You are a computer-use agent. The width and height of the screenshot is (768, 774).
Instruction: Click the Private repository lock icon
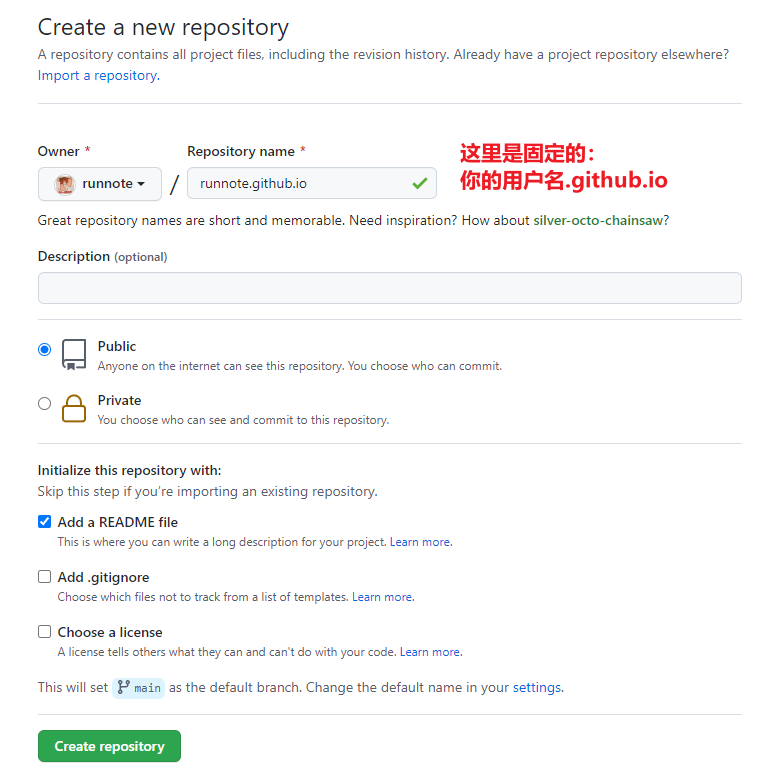click(x=74, y=408)
